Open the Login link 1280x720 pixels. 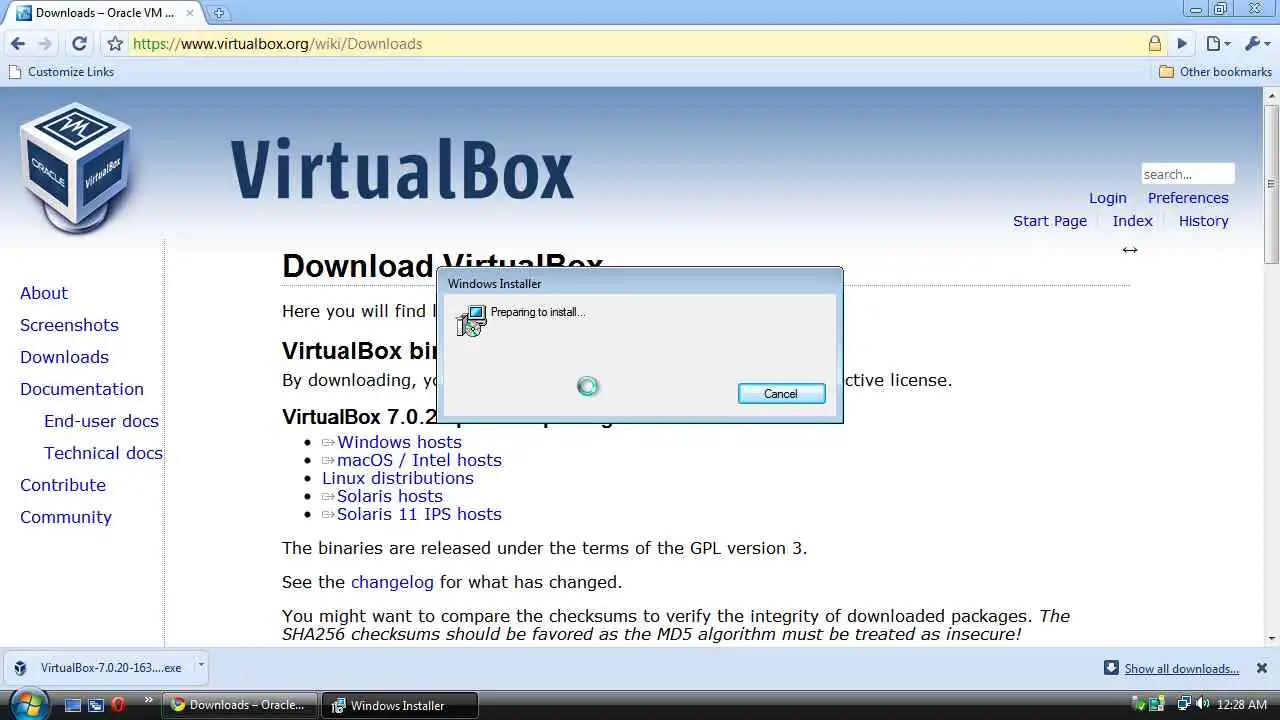(1108, 198)
